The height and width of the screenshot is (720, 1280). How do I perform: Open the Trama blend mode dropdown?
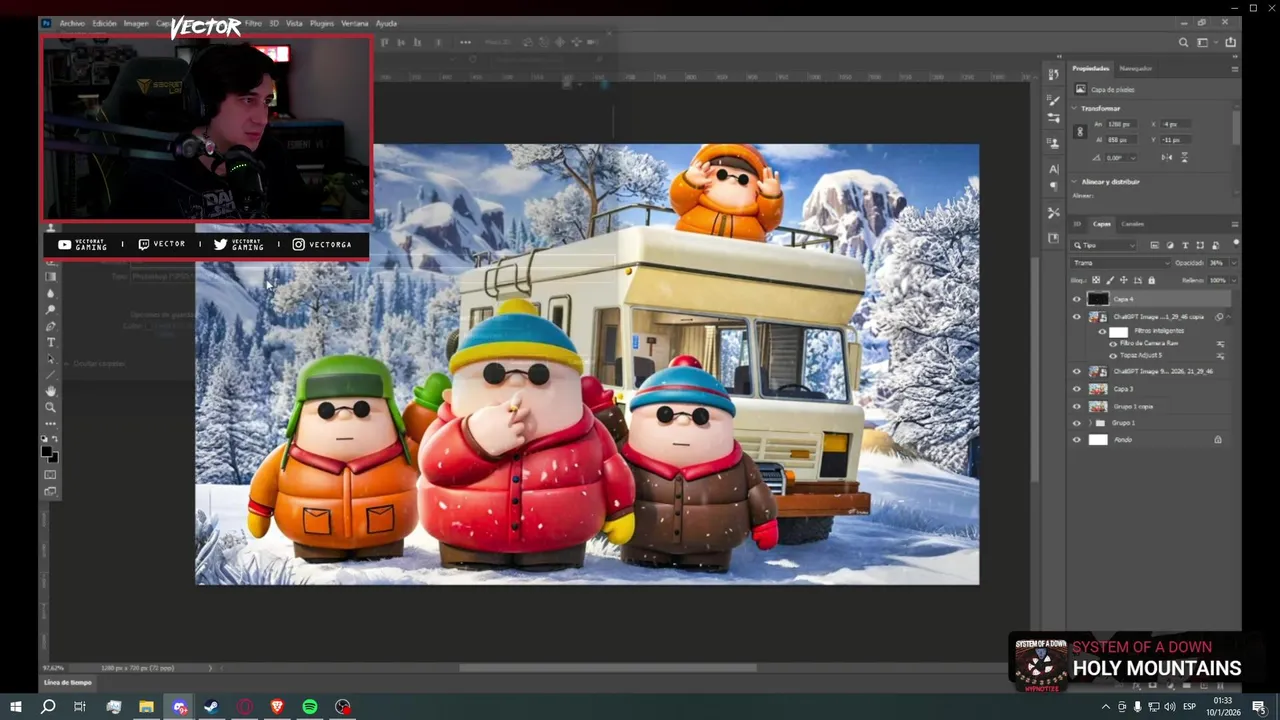click(x=1120, y=263)
